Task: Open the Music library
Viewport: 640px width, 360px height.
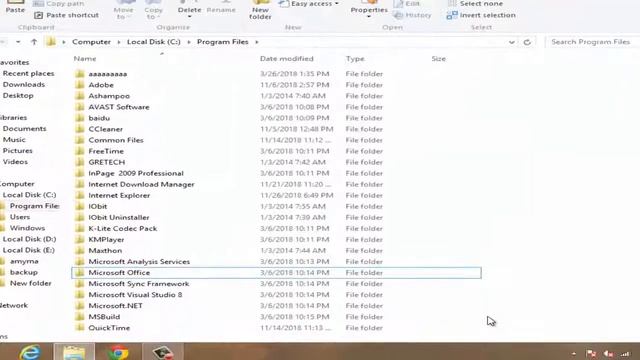Action: [x=14, y=140]
